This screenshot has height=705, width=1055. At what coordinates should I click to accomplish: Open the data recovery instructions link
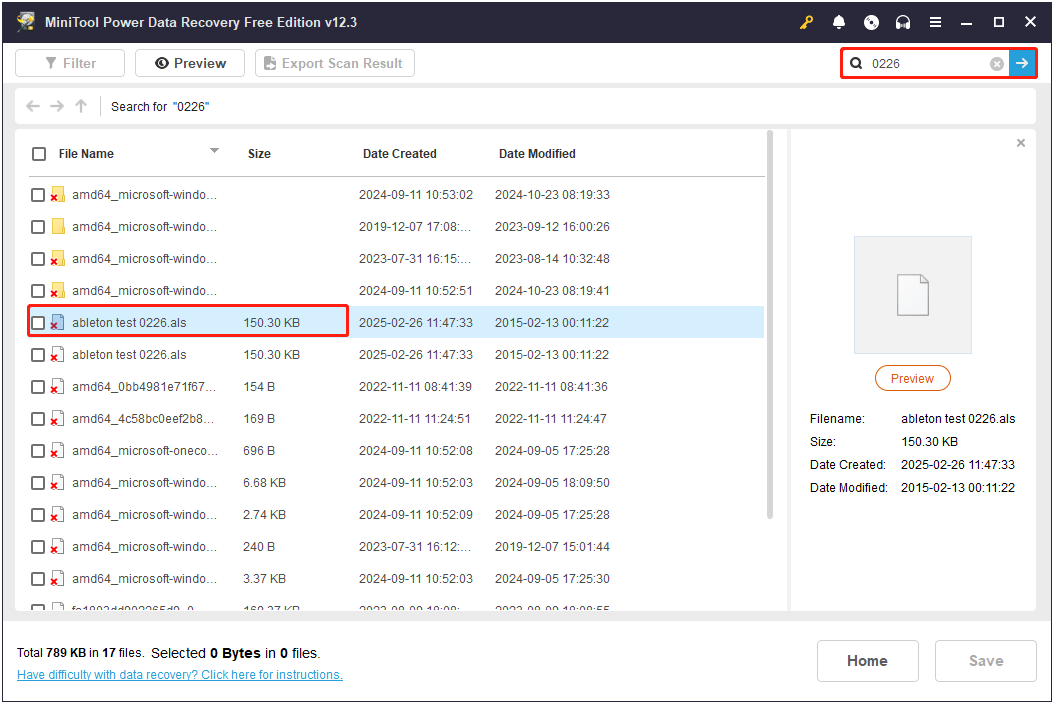click(180, 675)
